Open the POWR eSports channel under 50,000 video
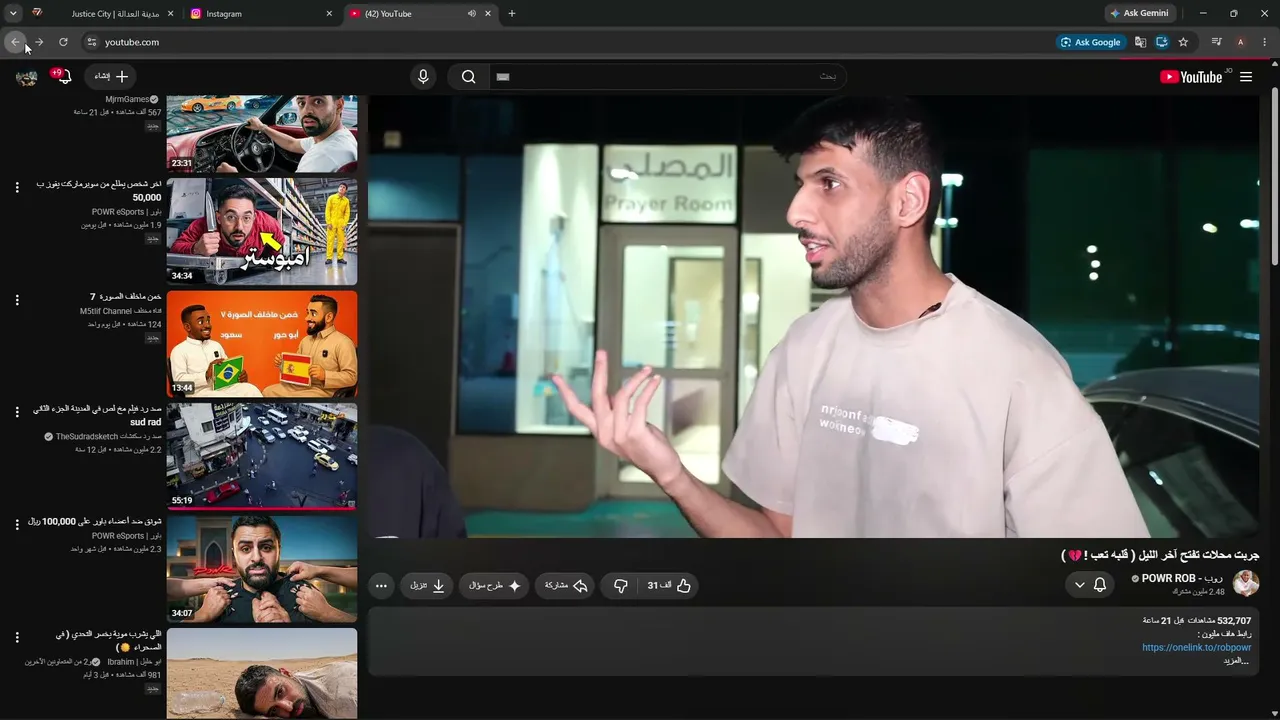This screenshot has height=720, width=1280. pyautogui.click(x=126, y=212)
